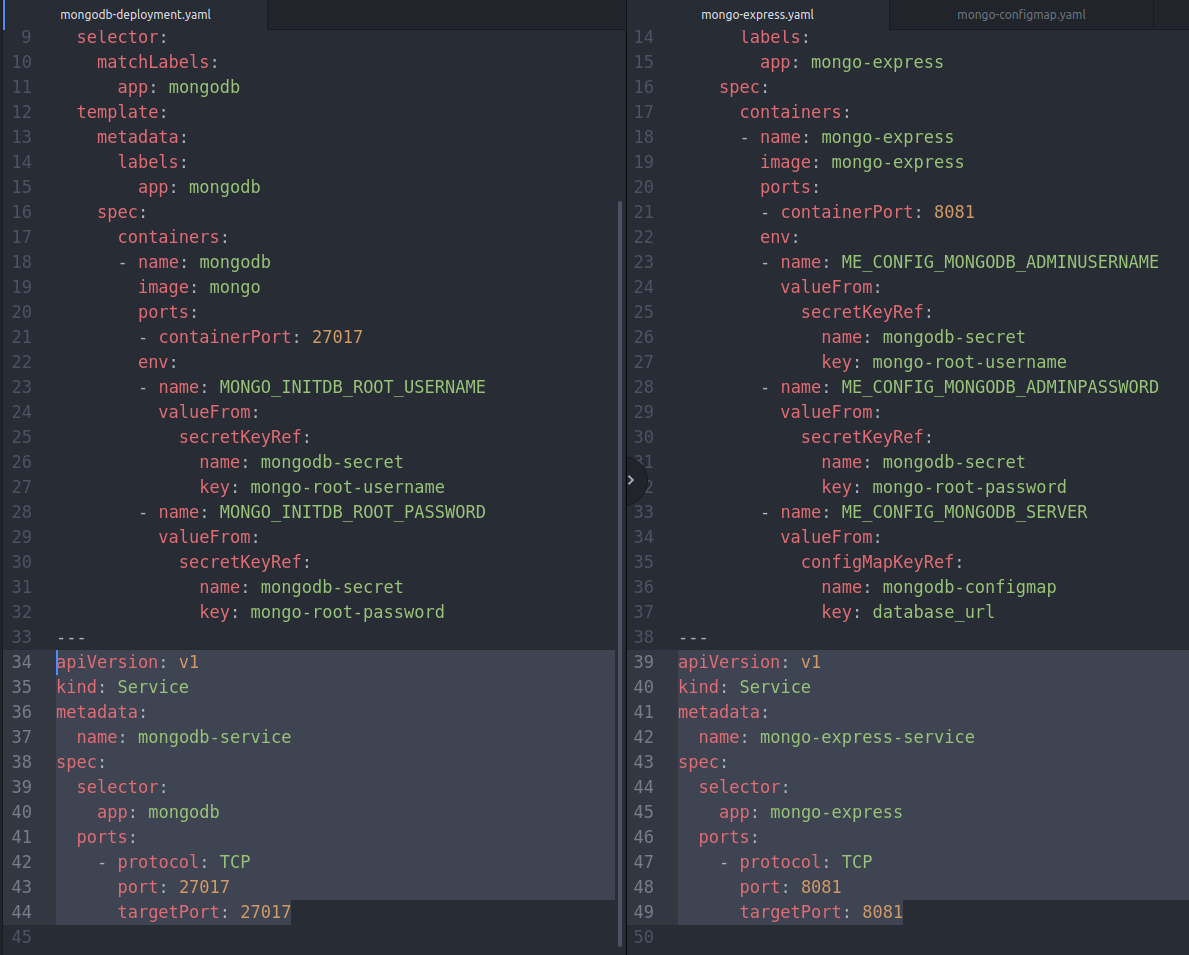1189x955 pixels.
Task: Click ME_CONFIG_MONGODB_SERVER
Action: (964, 513)
